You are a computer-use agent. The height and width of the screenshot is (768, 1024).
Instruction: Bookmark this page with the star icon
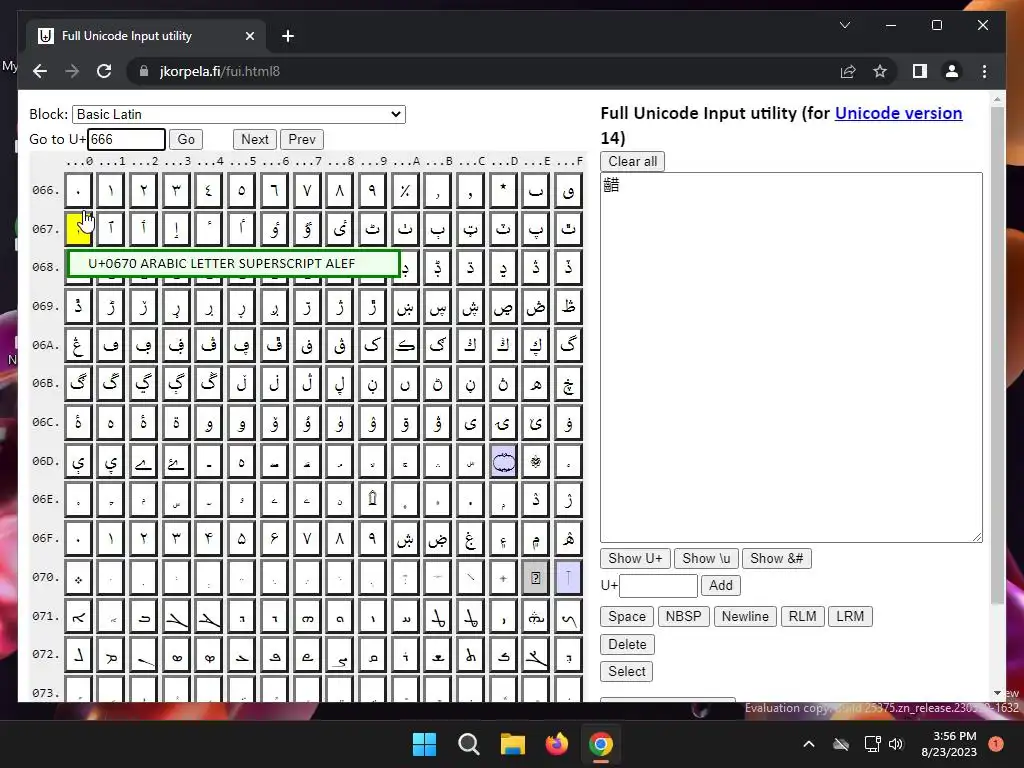pos(880,71)
